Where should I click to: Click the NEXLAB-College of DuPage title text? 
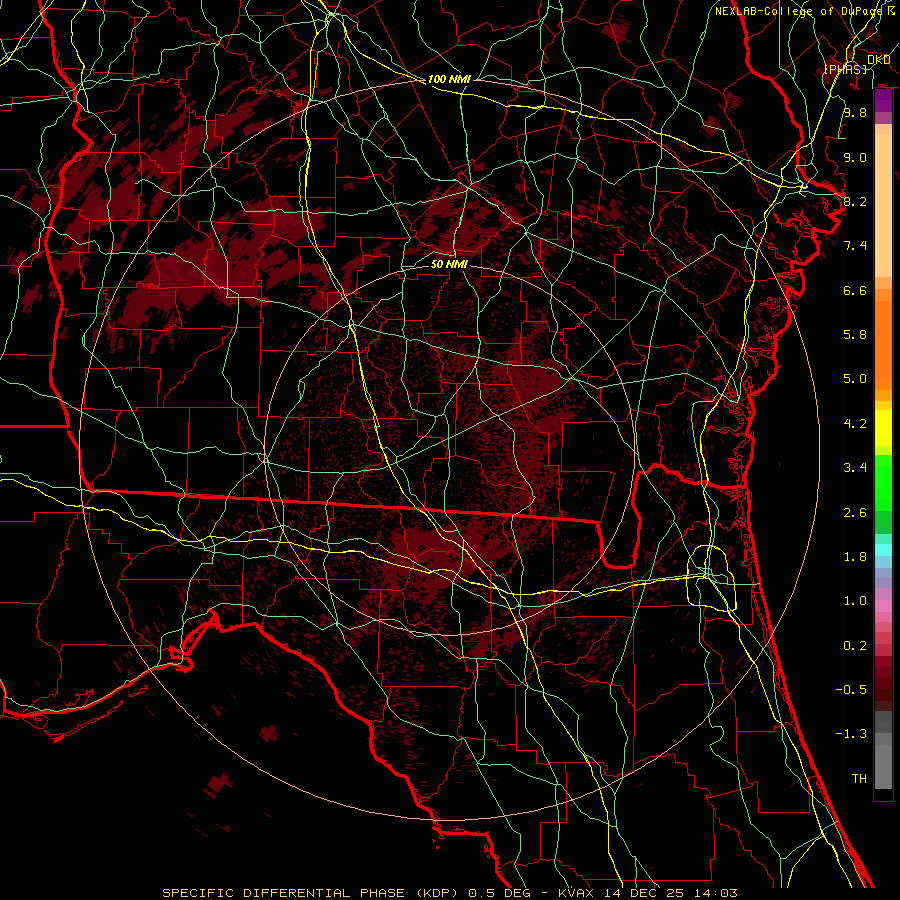[x=798, y=11]
